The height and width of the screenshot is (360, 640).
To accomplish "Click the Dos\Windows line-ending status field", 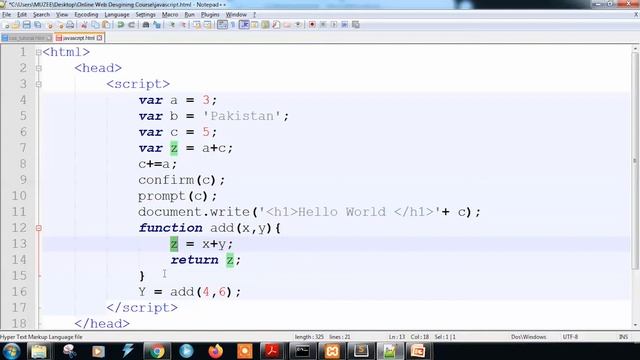I will pyautogui.click(x=529, y=337).
